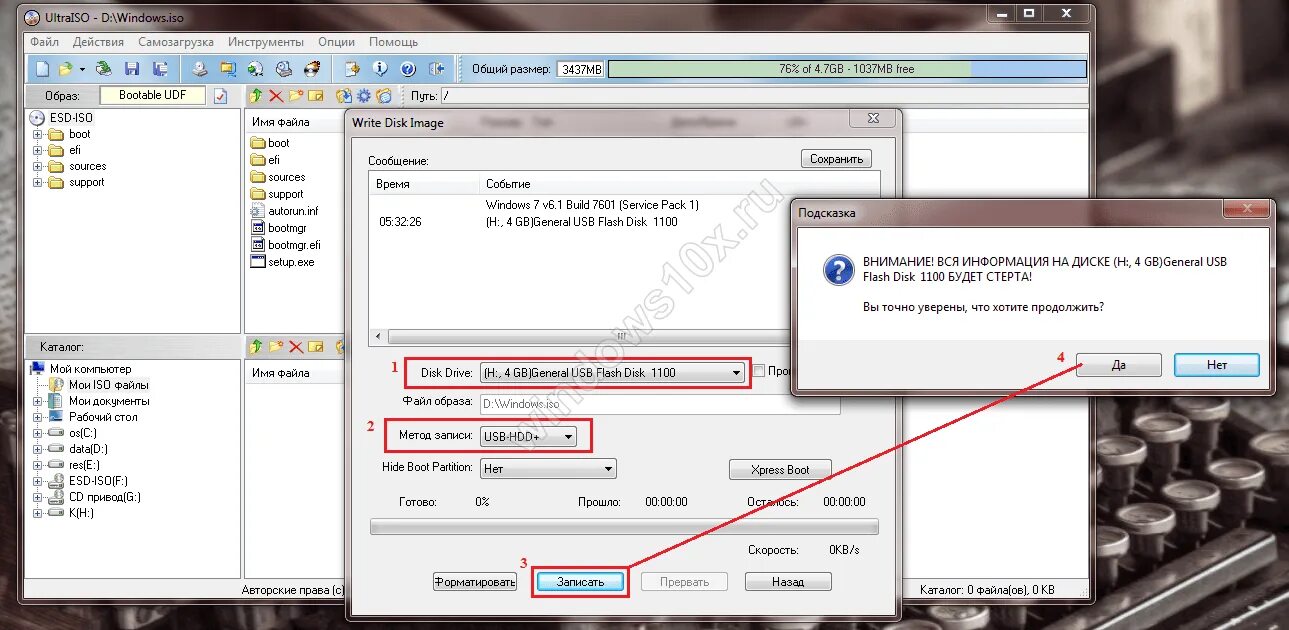Click the Сохранить log button

click(x=837, y=159)
